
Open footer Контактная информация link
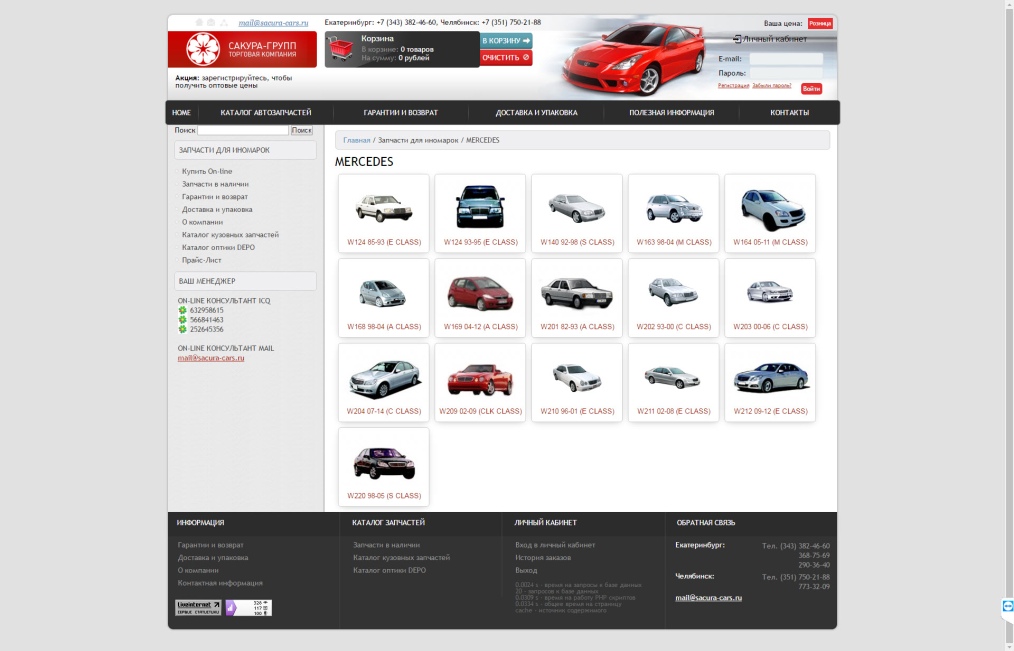point(220,583)
